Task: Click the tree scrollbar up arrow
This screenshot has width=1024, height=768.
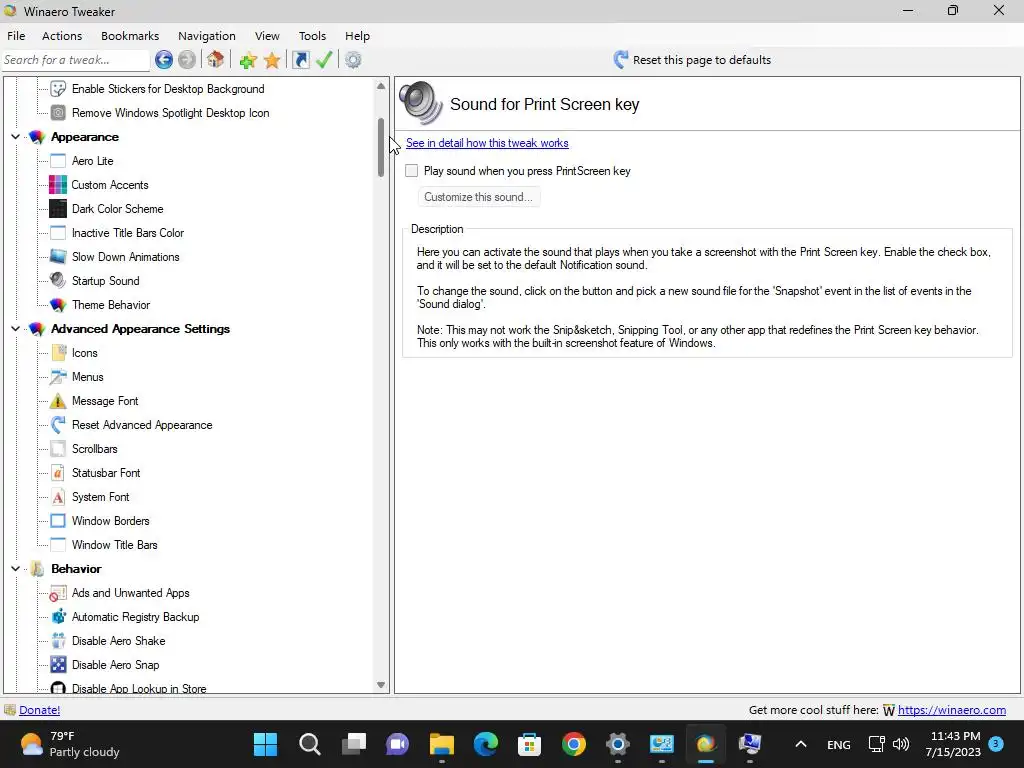Action: tap(381, 86)
